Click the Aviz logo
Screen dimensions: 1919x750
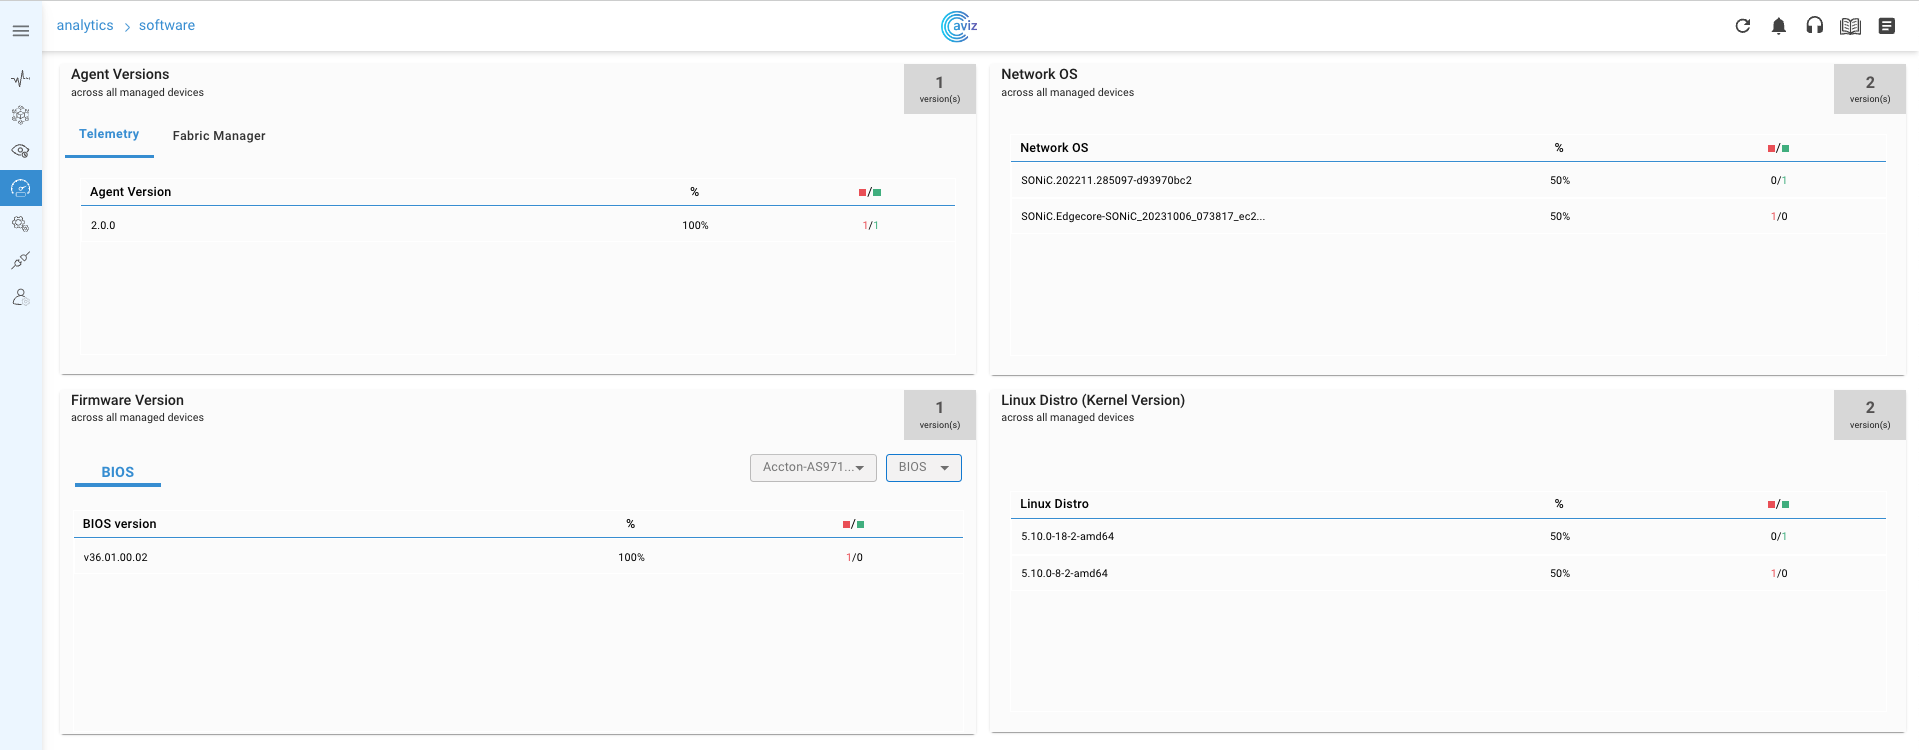coord(958,26)
